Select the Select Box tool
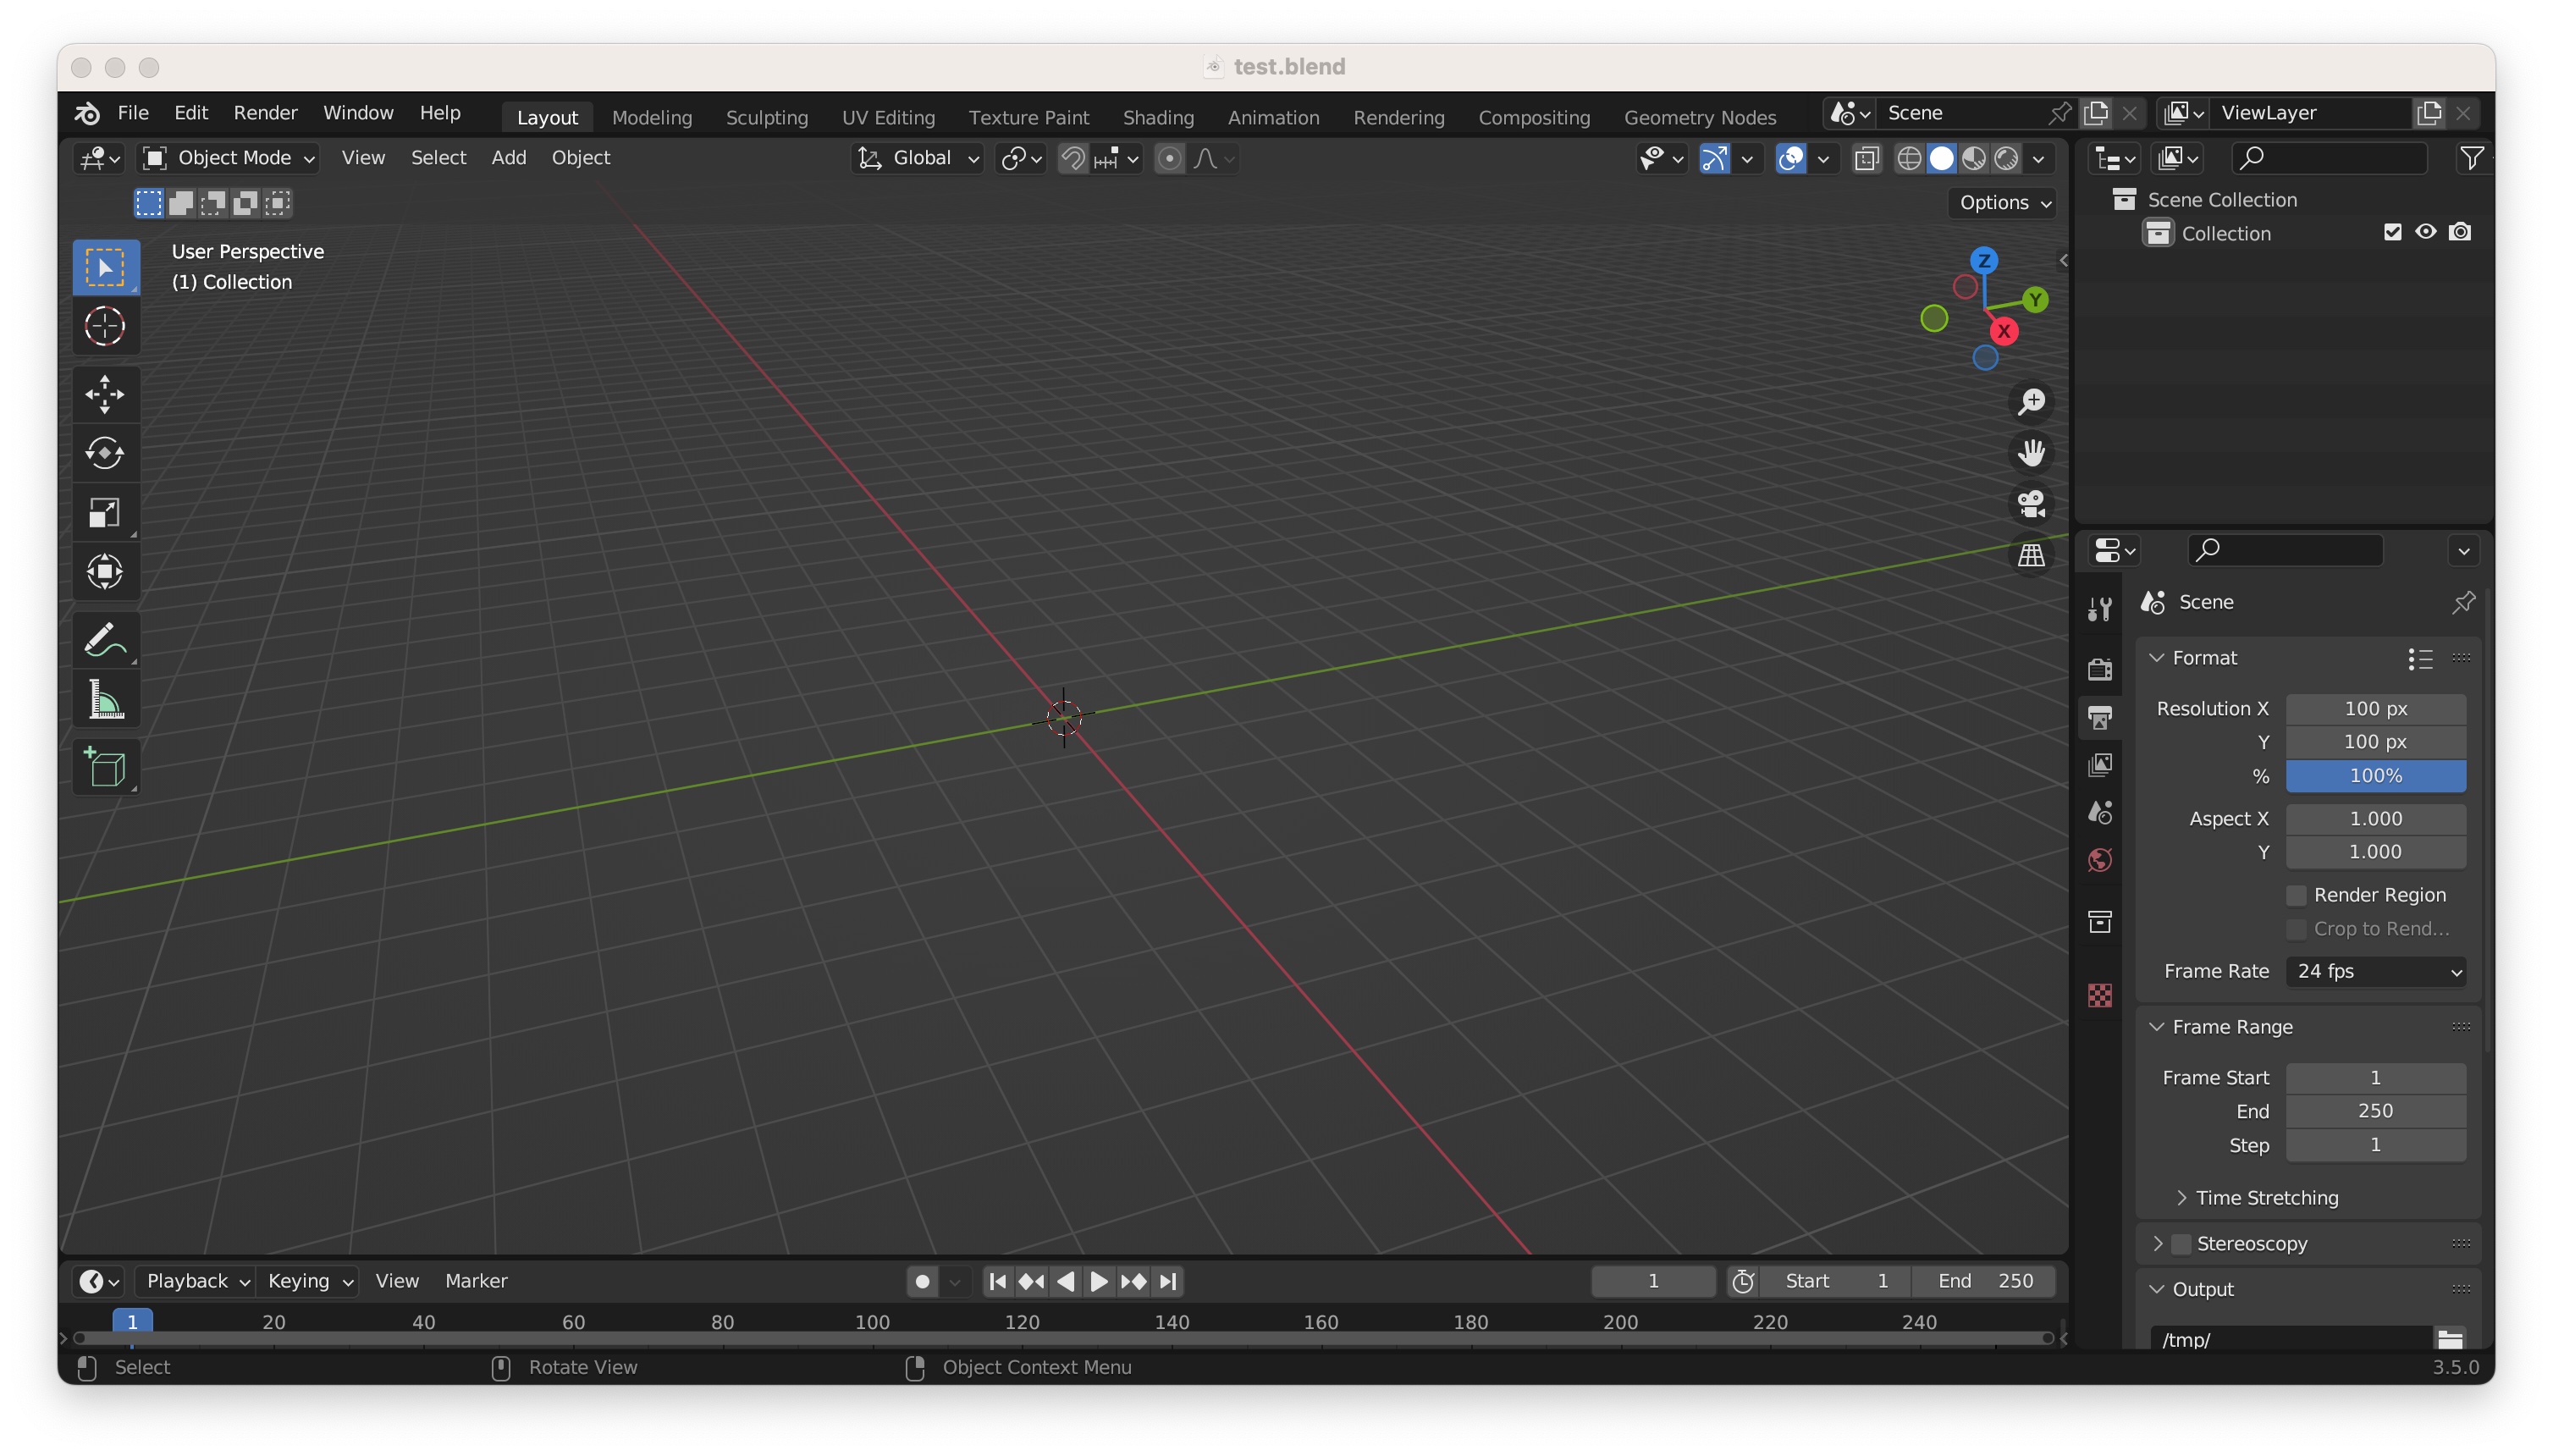The image size is (2553, 1456). click(x=105, y=268)
